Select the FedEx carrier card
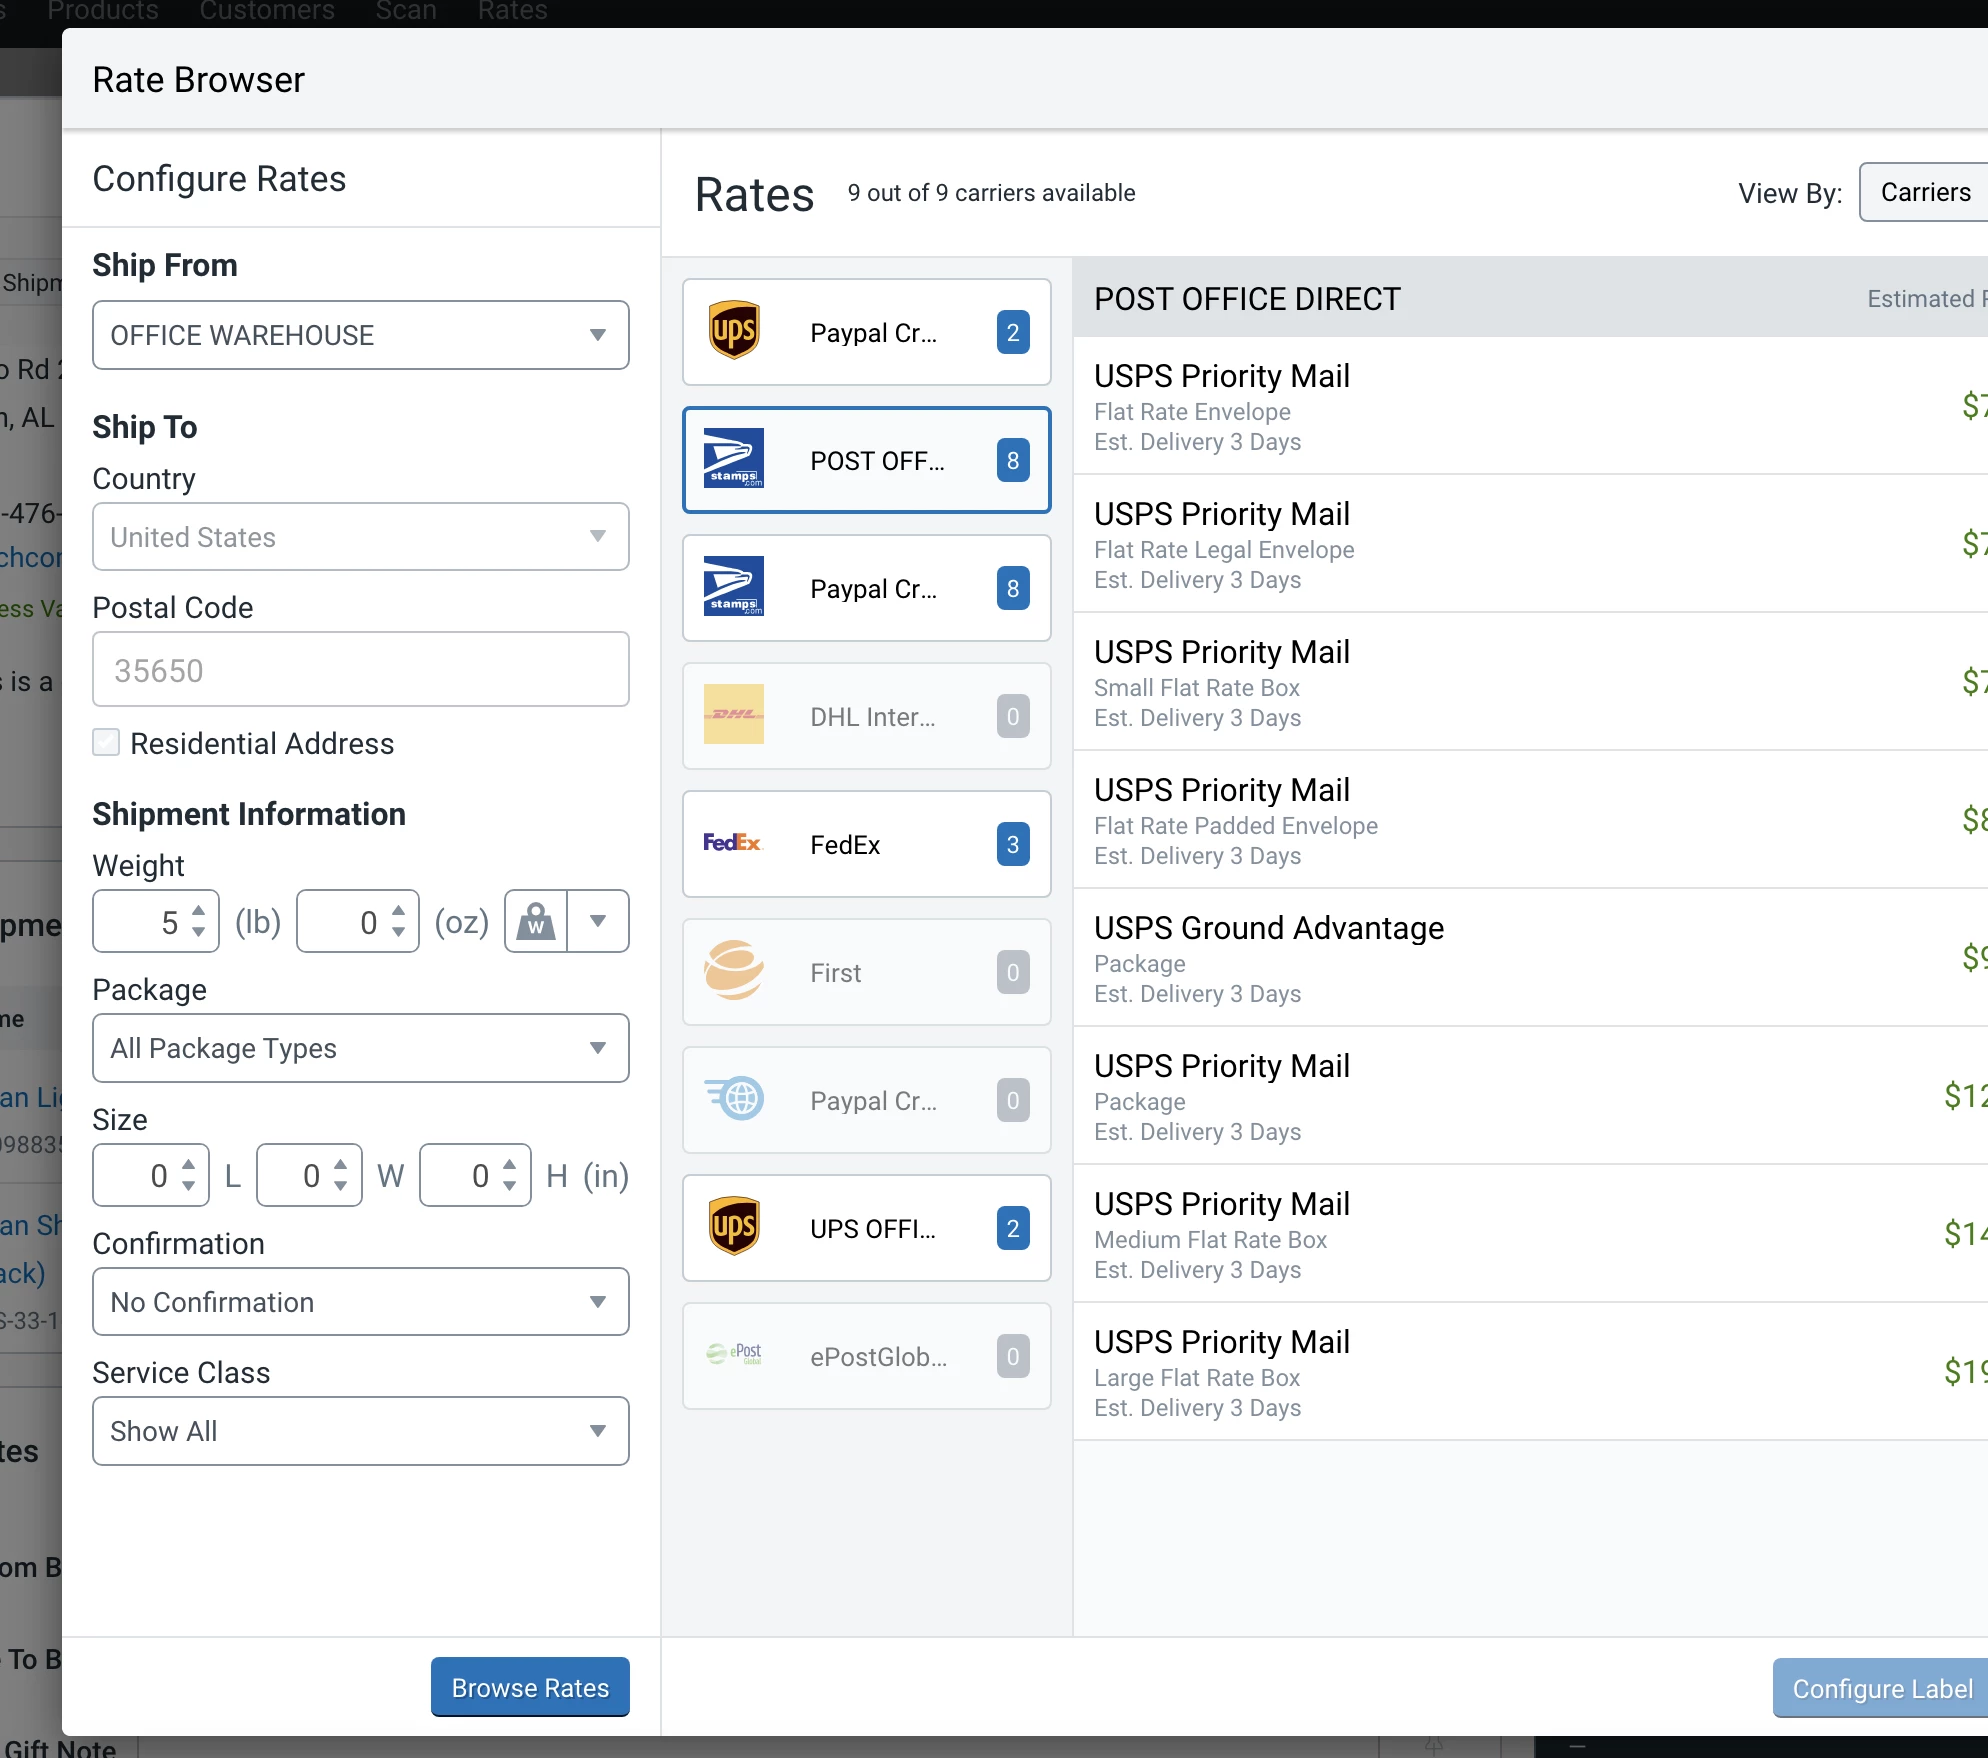The height and width of the screenshot is (1758, 1988). click(x=866, y=844)
